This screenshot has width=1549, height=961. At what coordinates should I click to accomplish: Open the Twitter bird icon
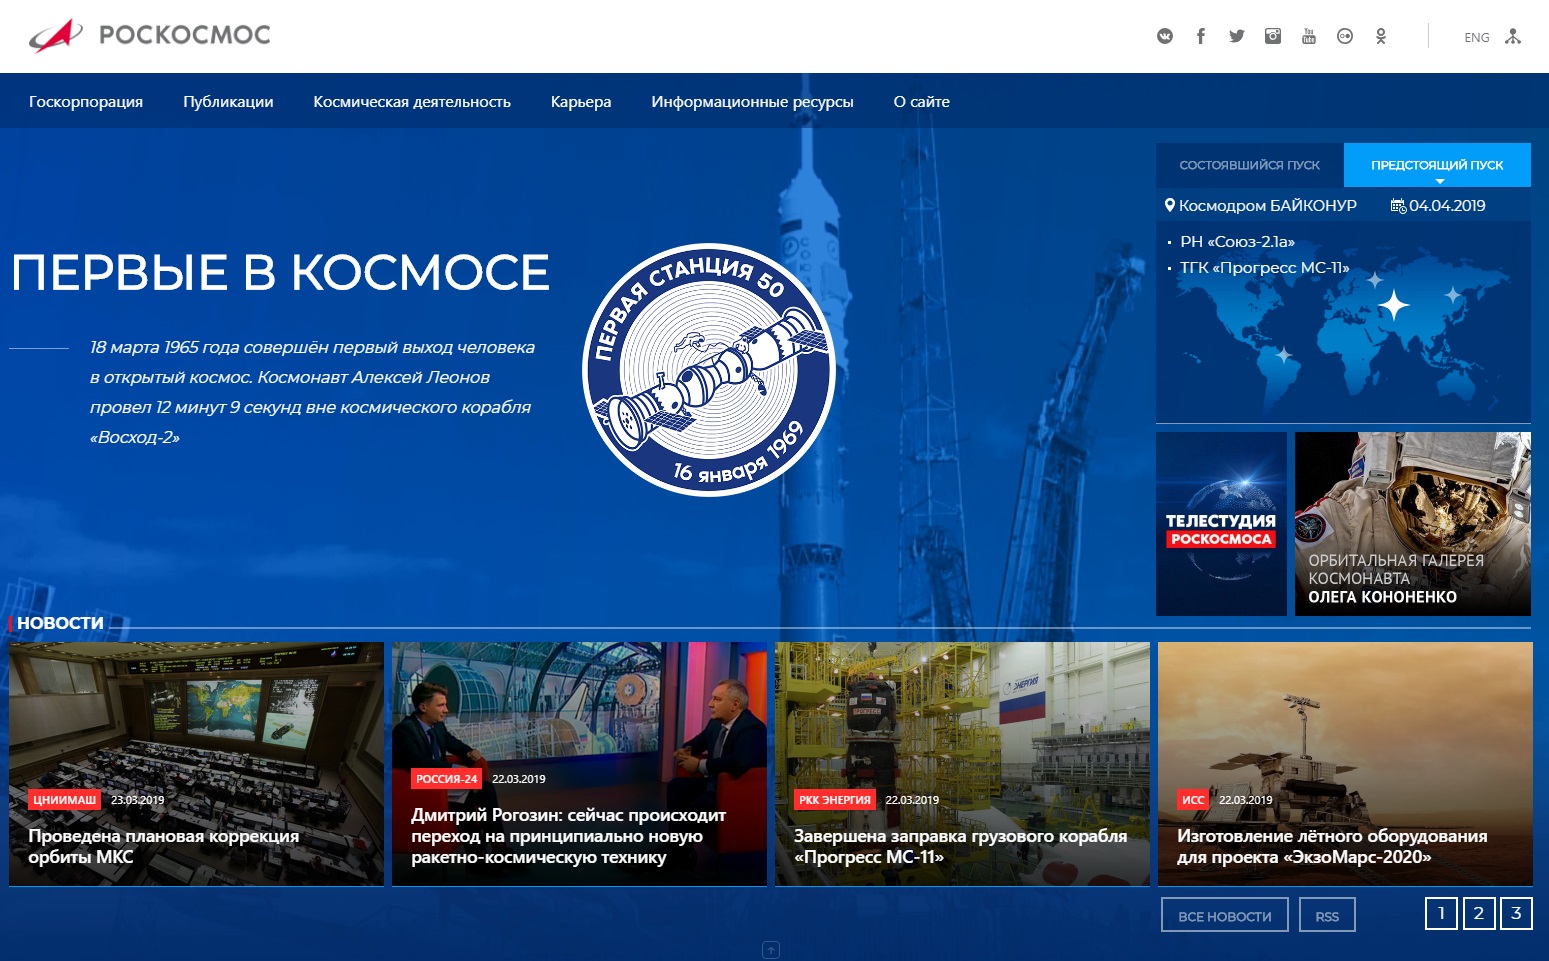(1237, 36)
